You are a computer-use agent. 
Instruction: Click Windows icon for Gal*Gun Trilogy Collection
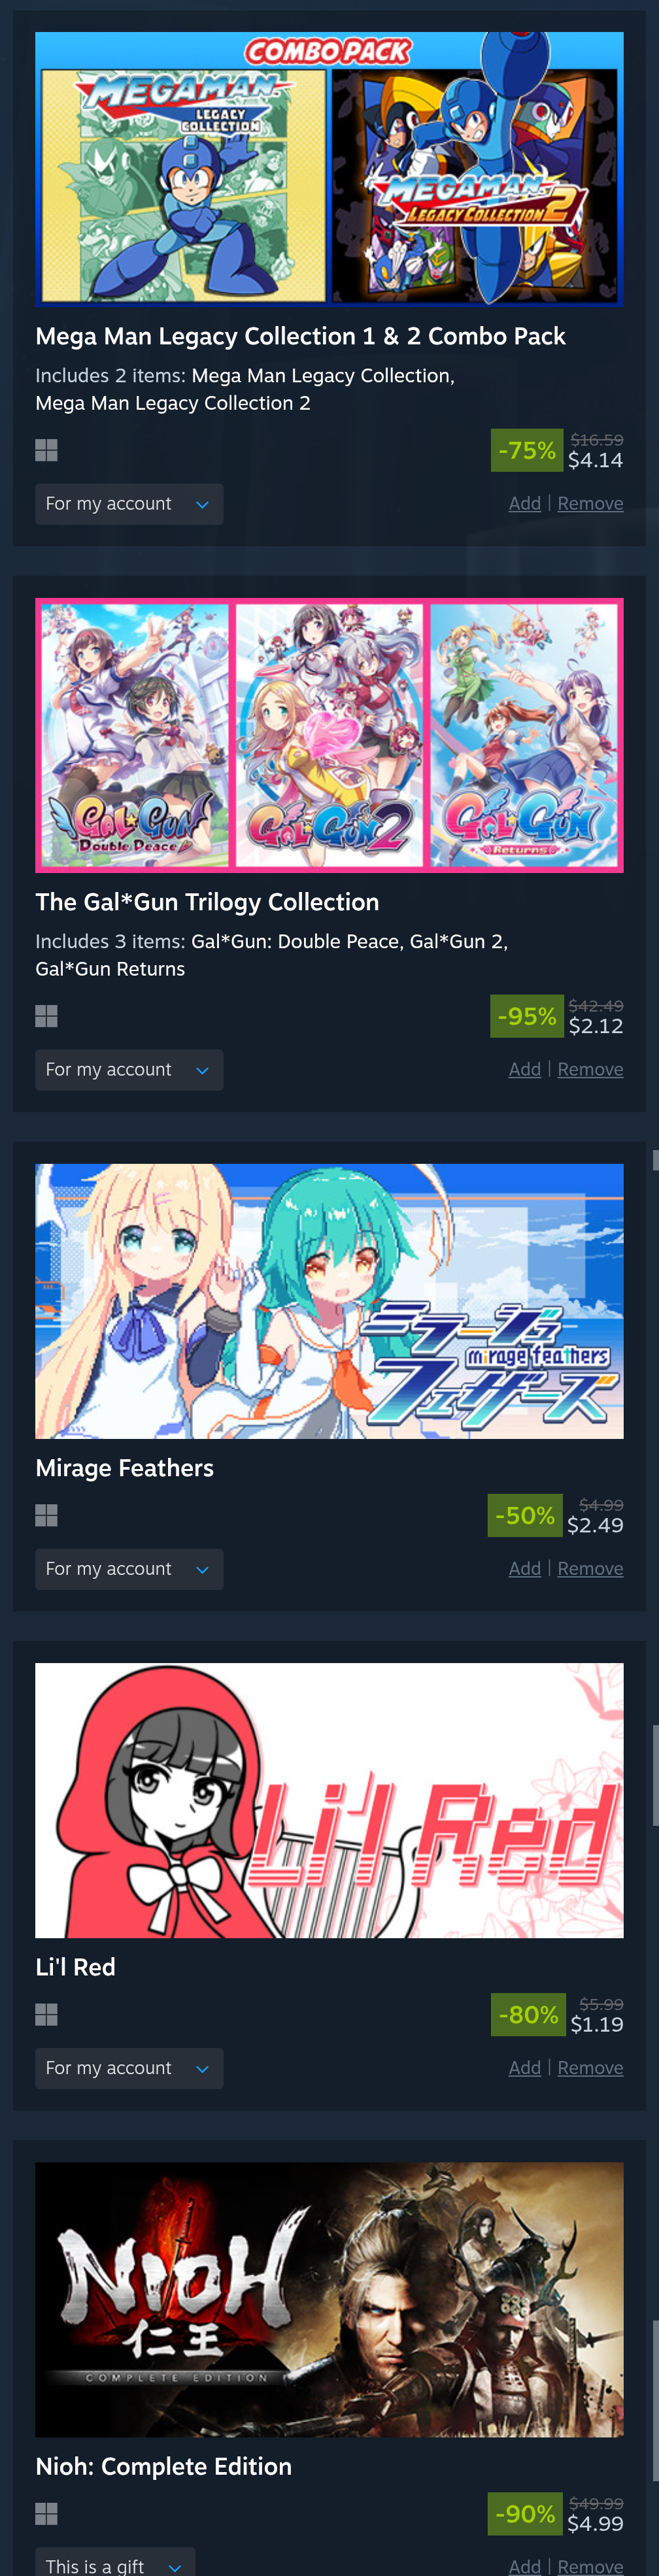pyautogui.click(x=46, y=1016)
